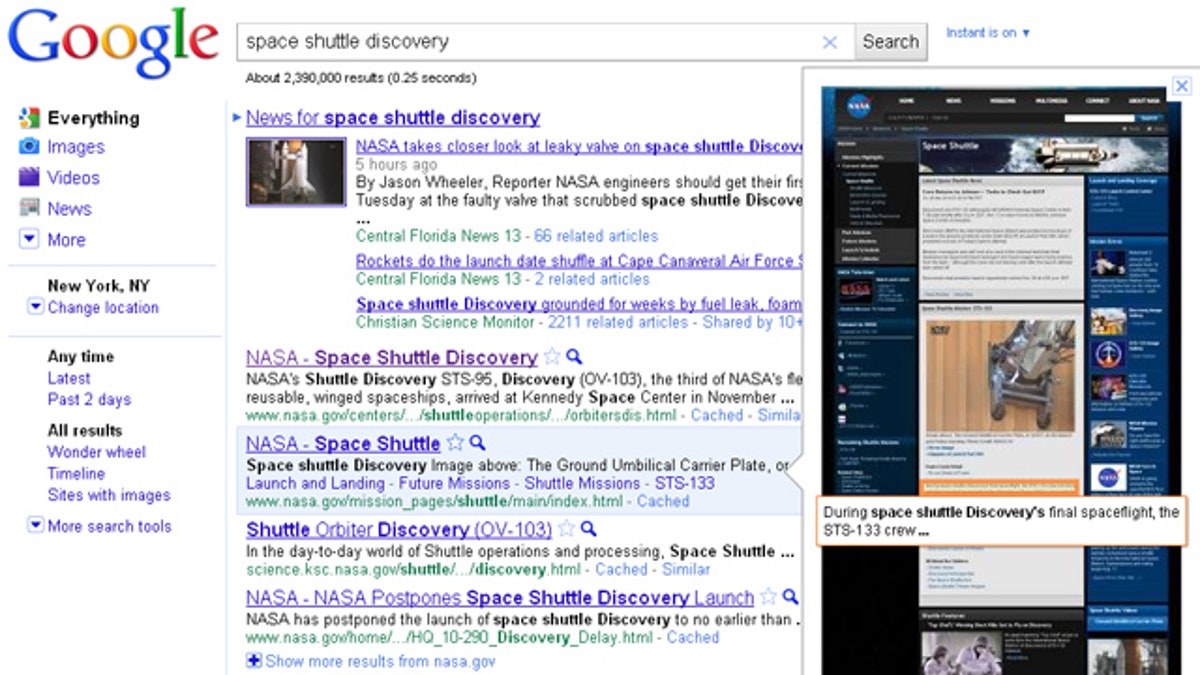Star the NASA - Space Shuttle result

[x=456, y=443]
